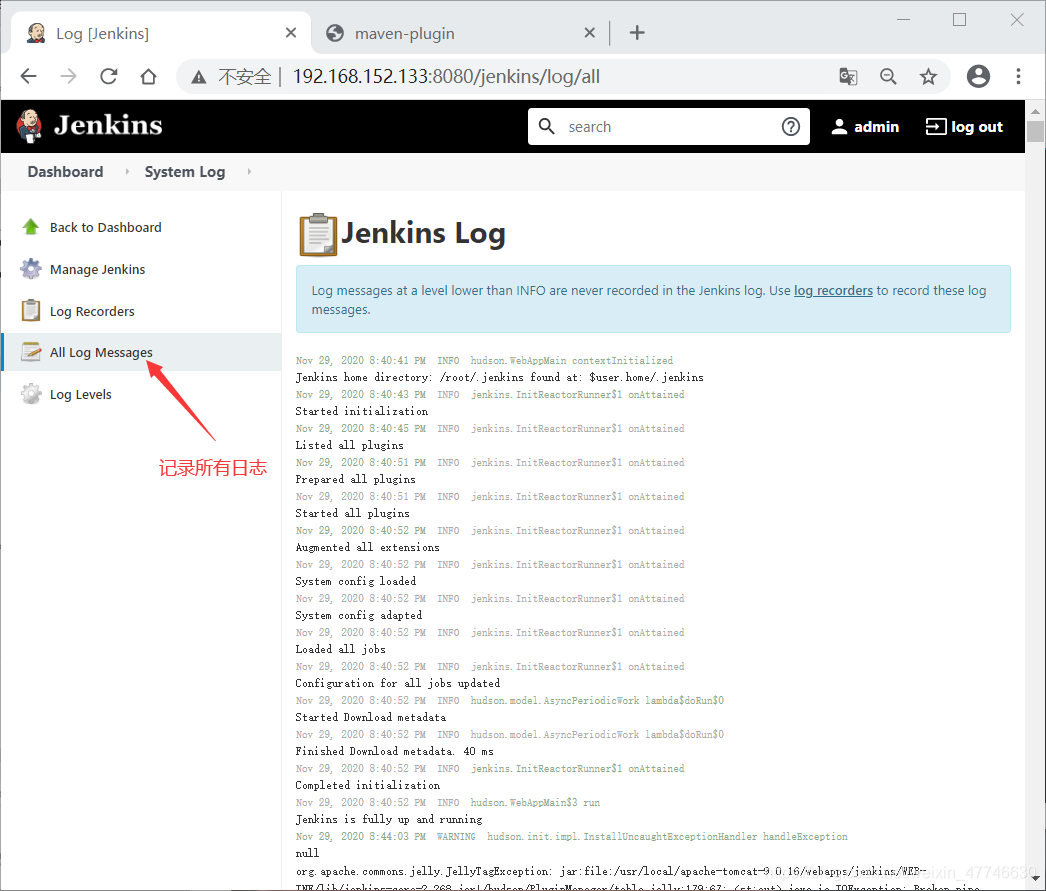Open Manage Jenkins from sidebar
Screen dimensions: 1046x891
point(97,269)
